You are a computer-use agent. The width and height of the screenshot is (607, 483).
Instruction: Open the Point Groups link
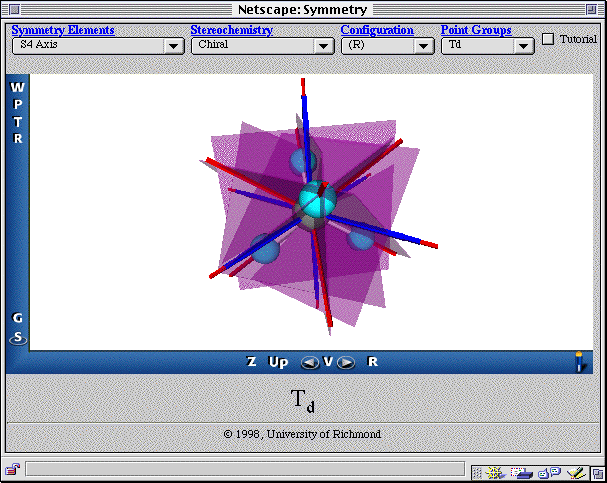(476, 30)
